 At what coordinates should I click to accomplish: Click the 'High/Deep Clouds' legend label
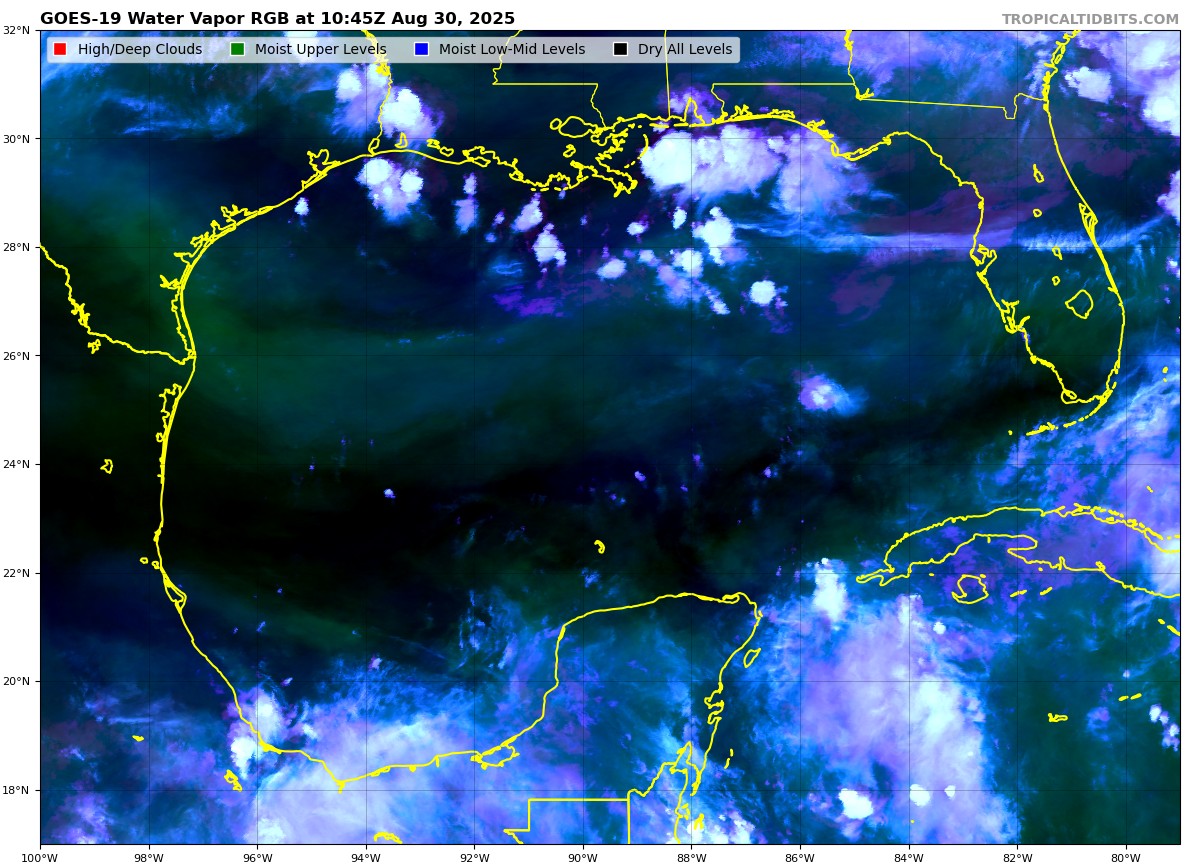tap(140, 49)
